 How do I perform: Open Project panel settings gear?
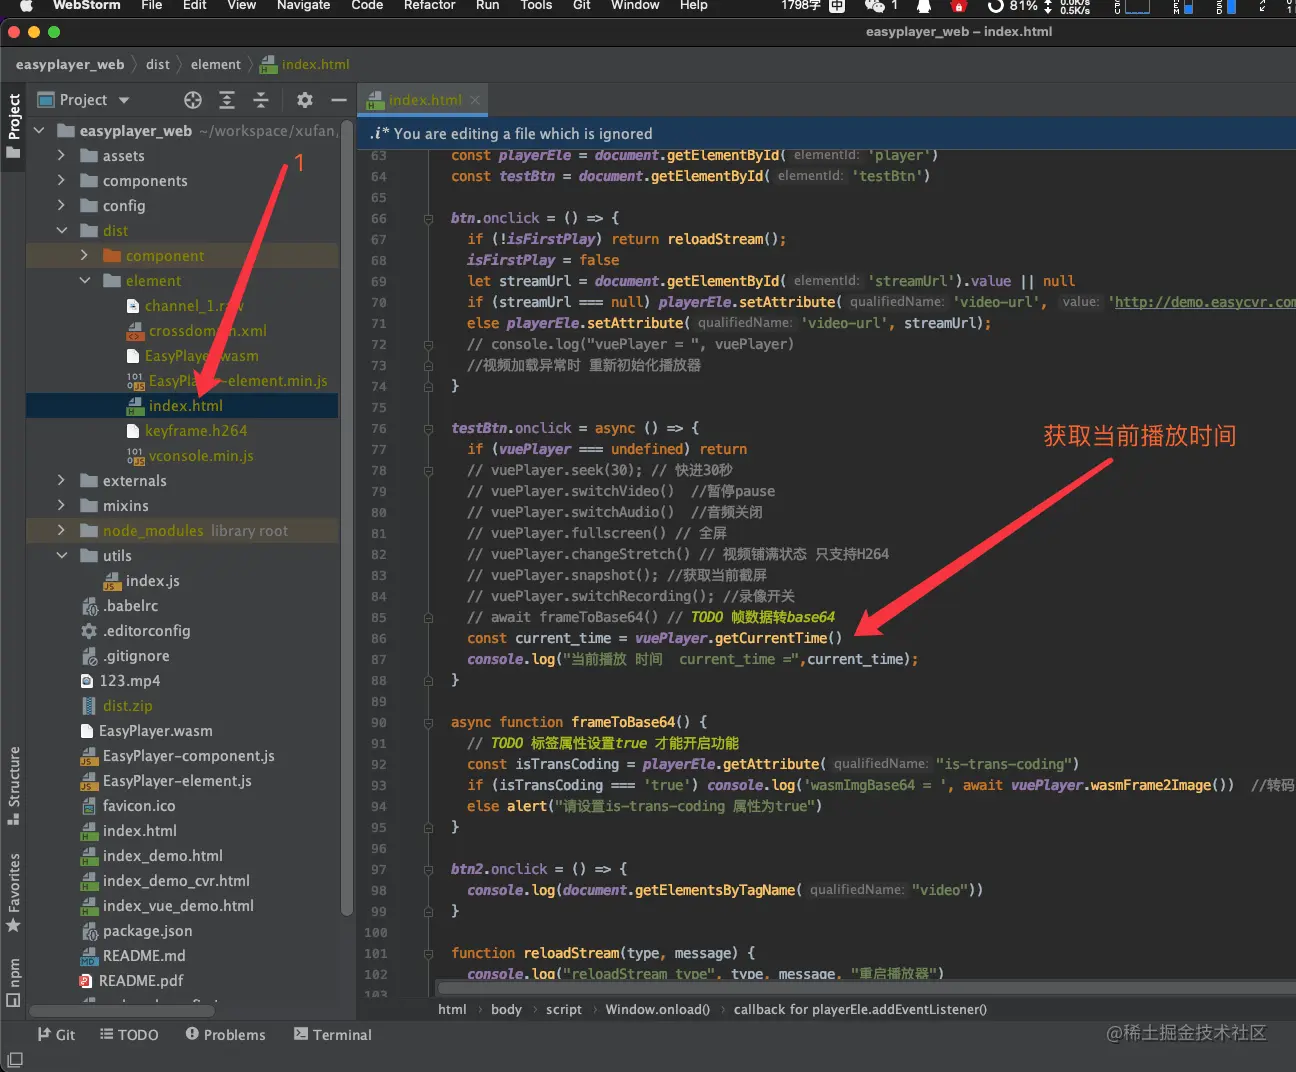305,100
